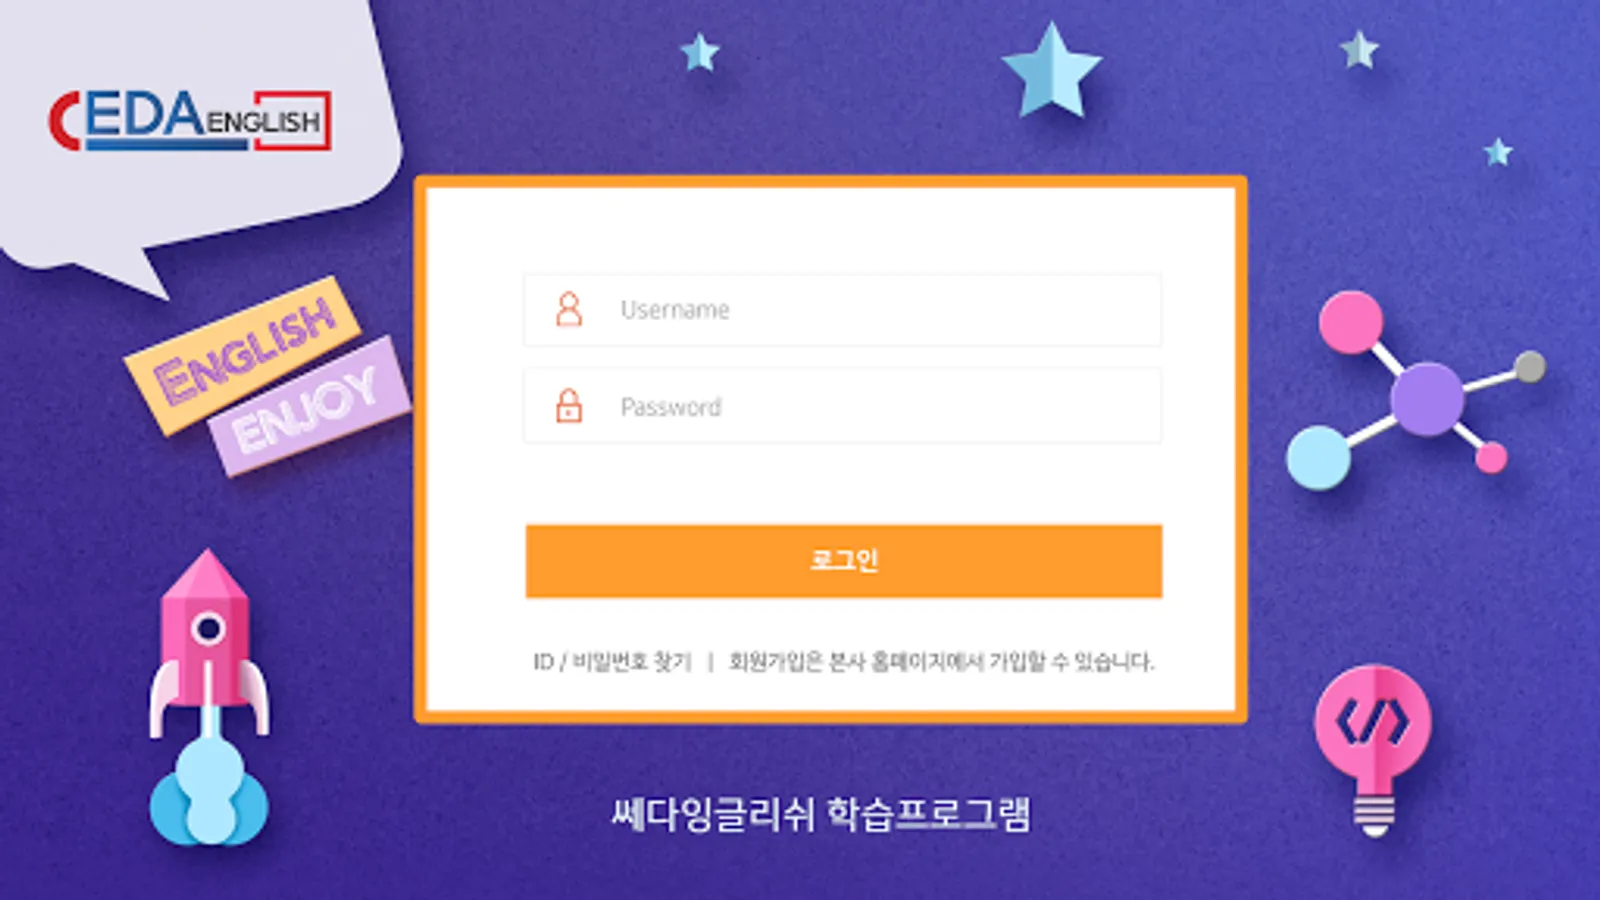Viewport: 1600px width, 900px height.
Task: Click the Username input field
Action: 843,310
